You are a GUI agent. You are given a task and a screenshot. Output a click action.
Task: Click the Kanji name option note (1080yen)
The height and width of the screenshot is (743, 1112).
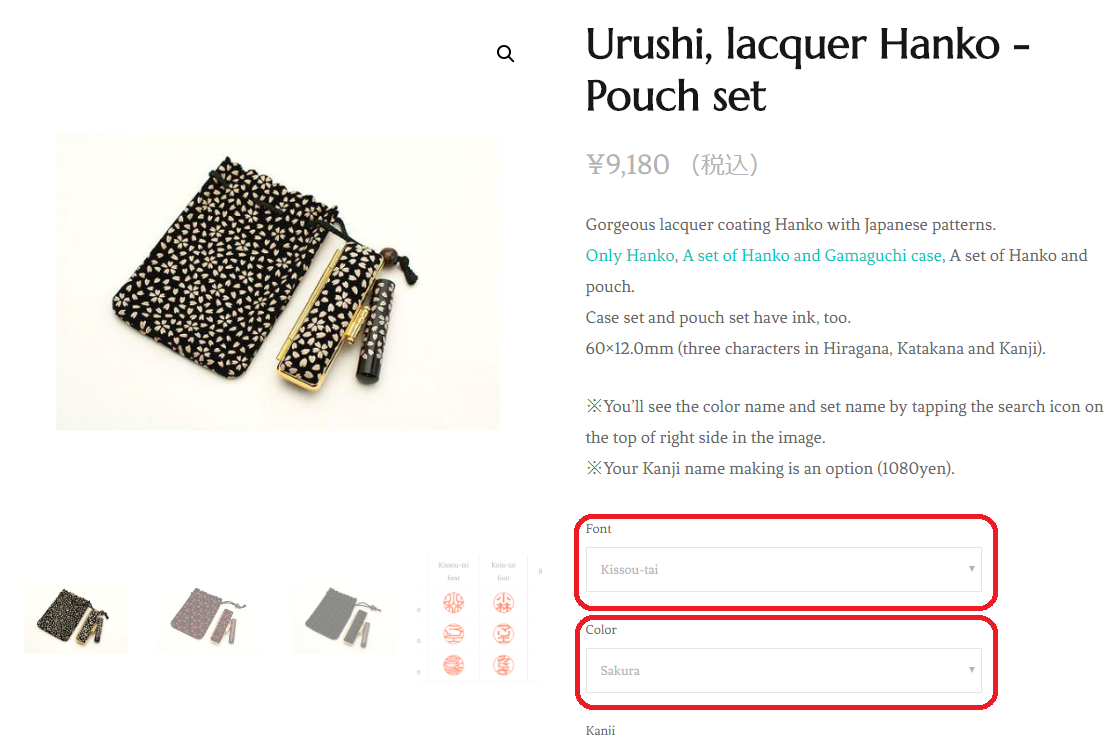(x=770, y=469)
